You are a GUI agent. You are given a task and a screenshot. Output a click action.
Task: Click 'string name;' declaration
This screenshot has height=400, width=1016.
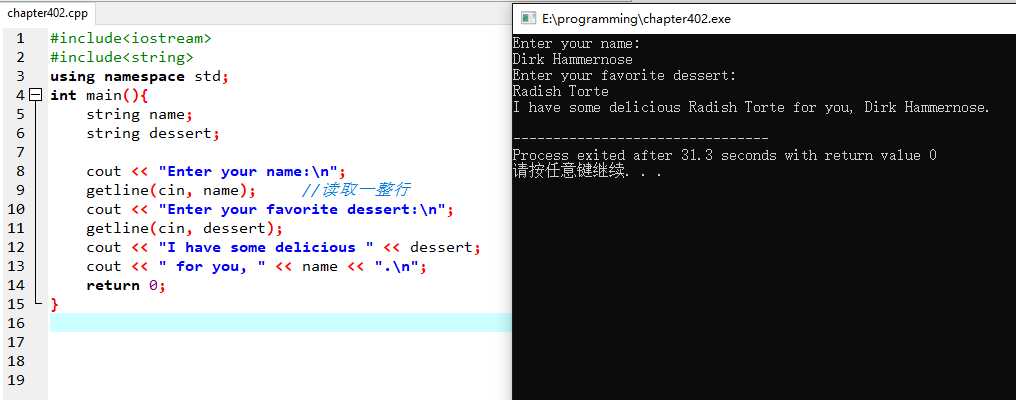point(139,114)
